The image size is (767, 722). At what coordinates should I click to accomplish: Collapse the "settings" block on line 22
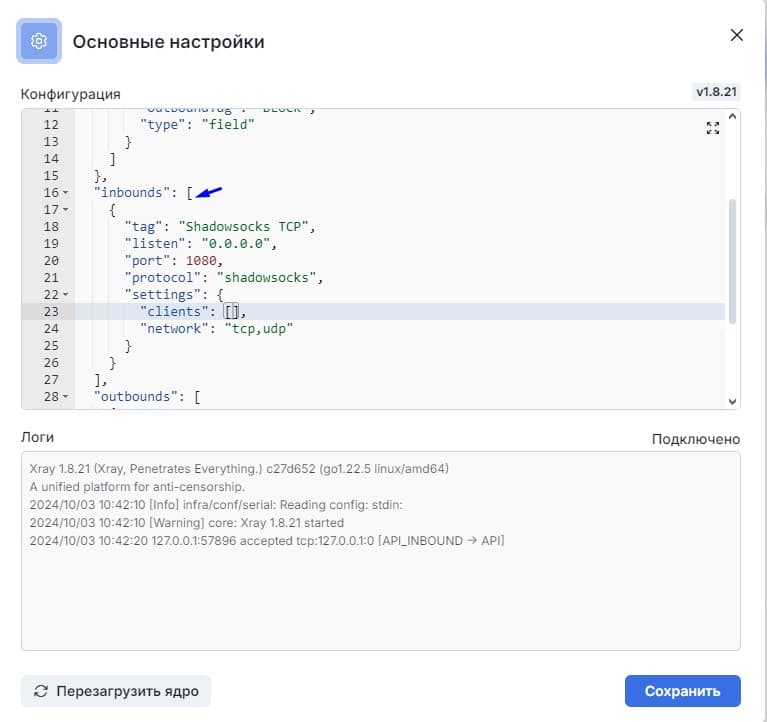click(66, 295)
